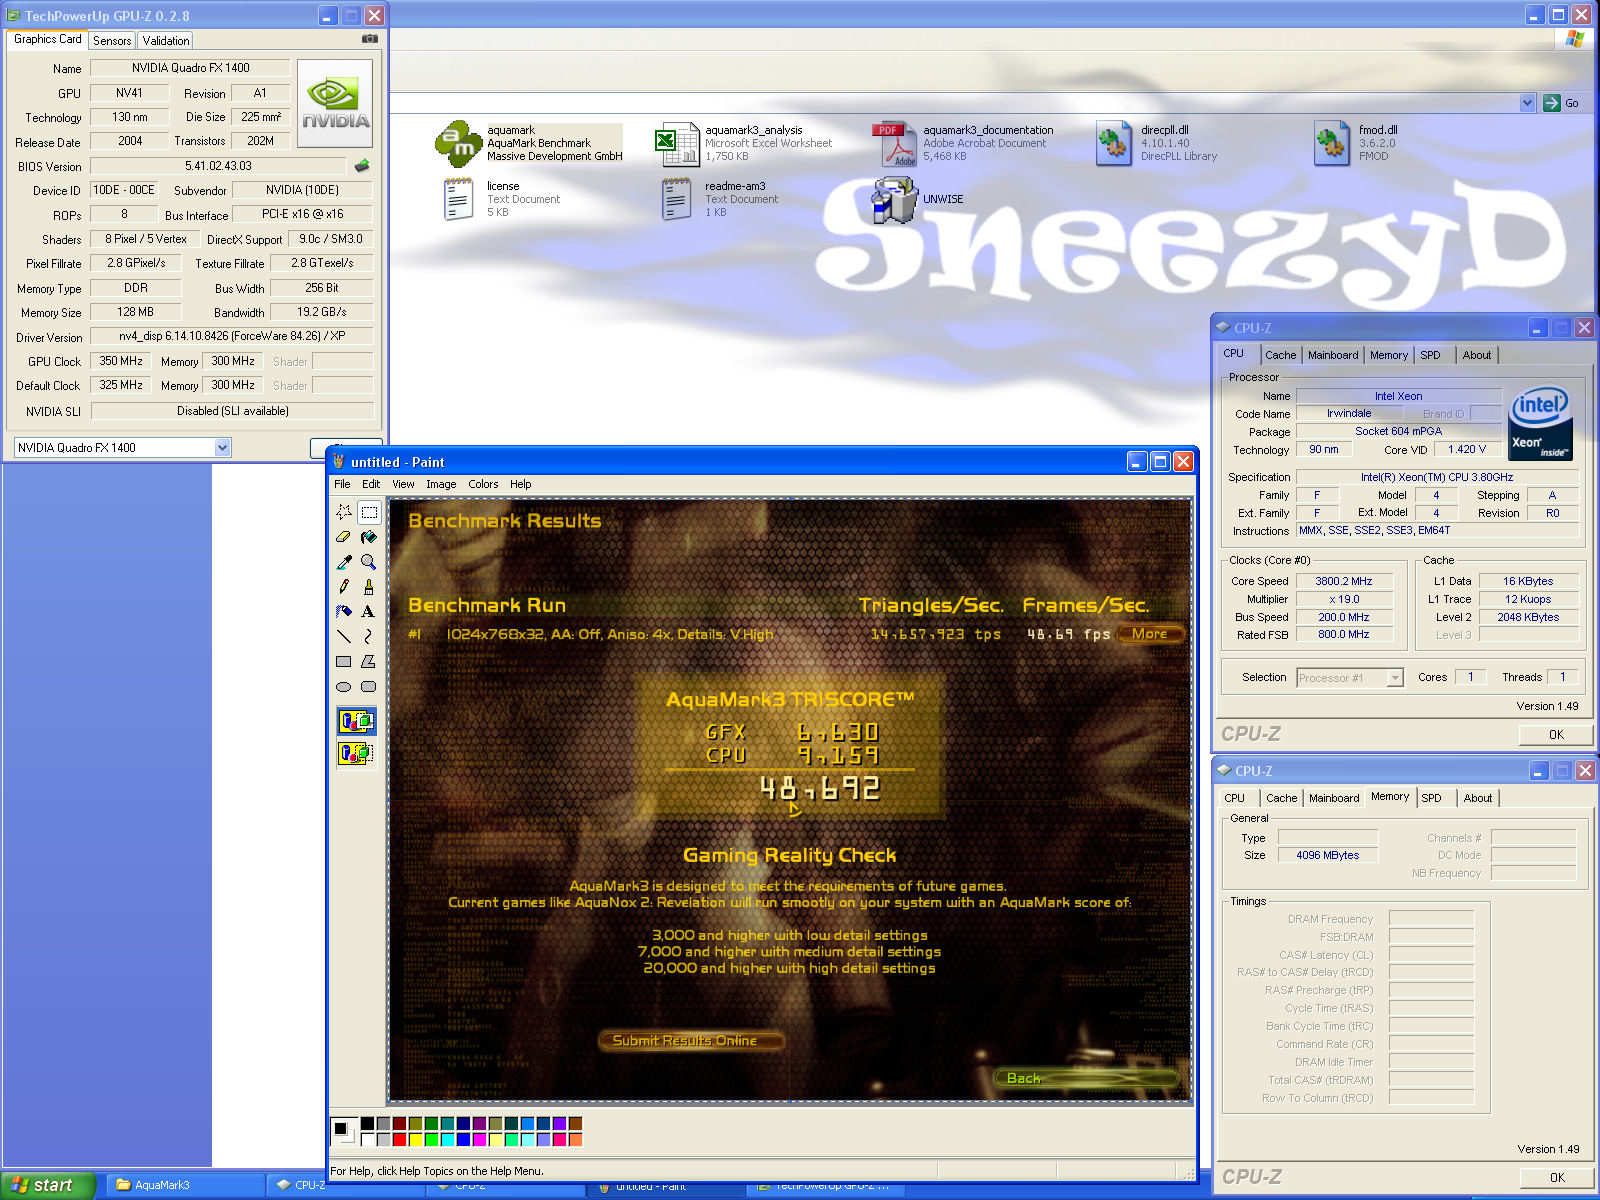The height and width of the screenshot is (1200, 1600).
Task: Open Paint's File menu
Action: (x=342, y=484)
